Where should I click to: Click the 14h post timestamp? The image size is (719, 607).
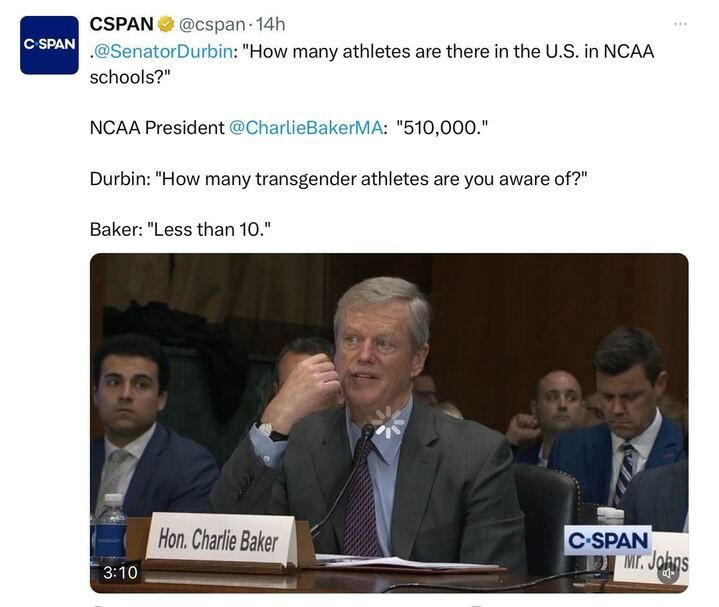270,24
